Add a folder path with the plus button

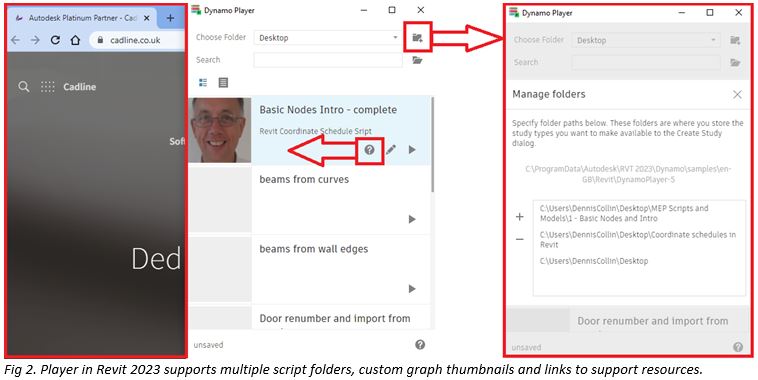520,217
